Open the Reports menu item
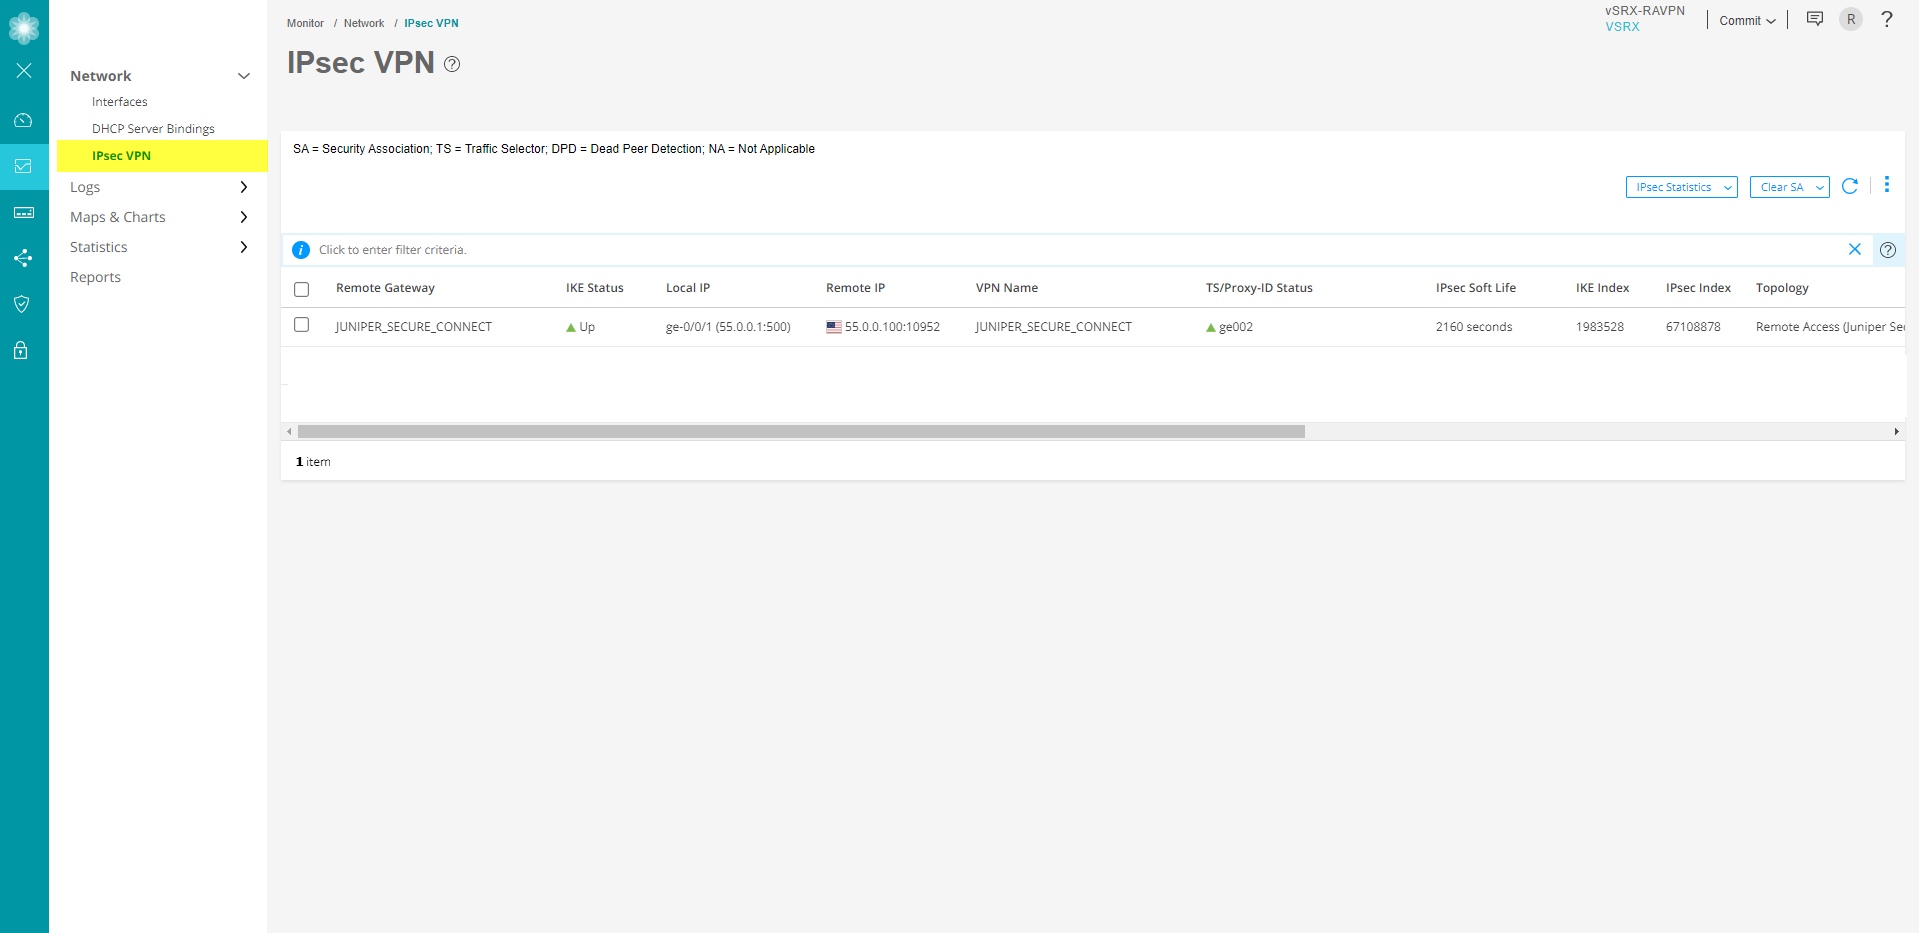1919x933 pixels. tap(95, 277)
